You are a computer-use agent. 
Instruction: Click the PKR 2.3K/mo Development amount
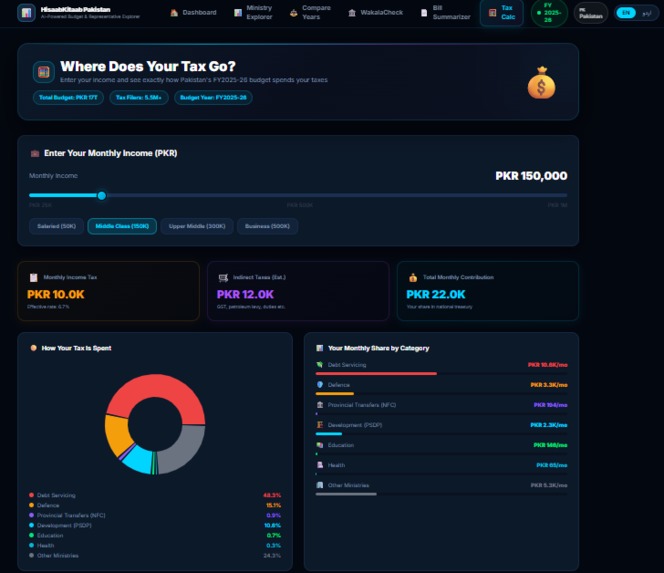tap(549, 425)
